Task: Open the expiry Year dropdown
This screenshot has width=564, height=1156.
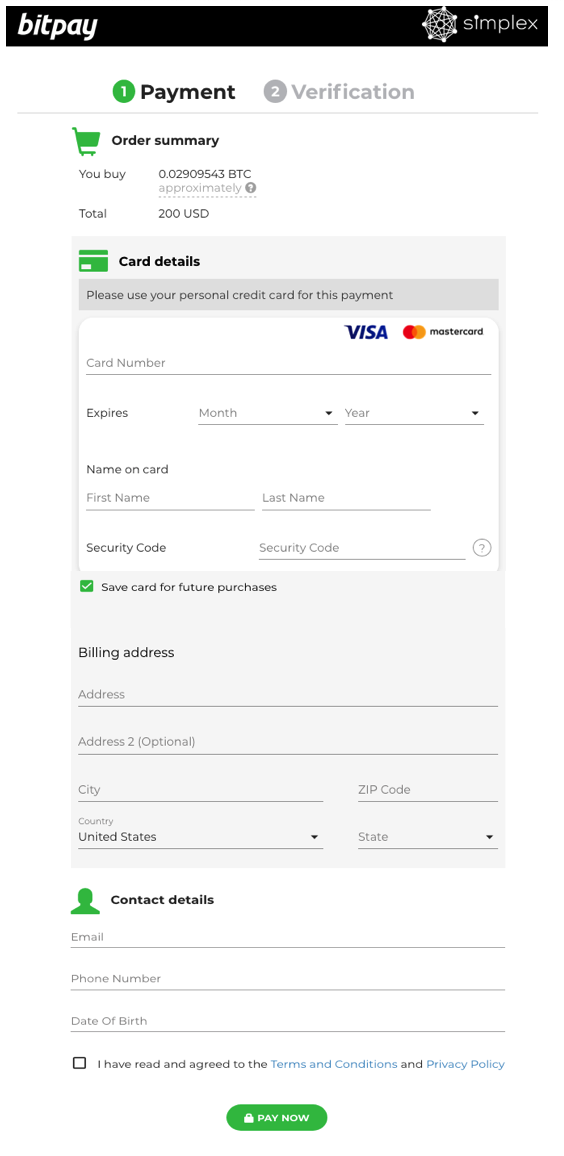Action: pos(414,414)
